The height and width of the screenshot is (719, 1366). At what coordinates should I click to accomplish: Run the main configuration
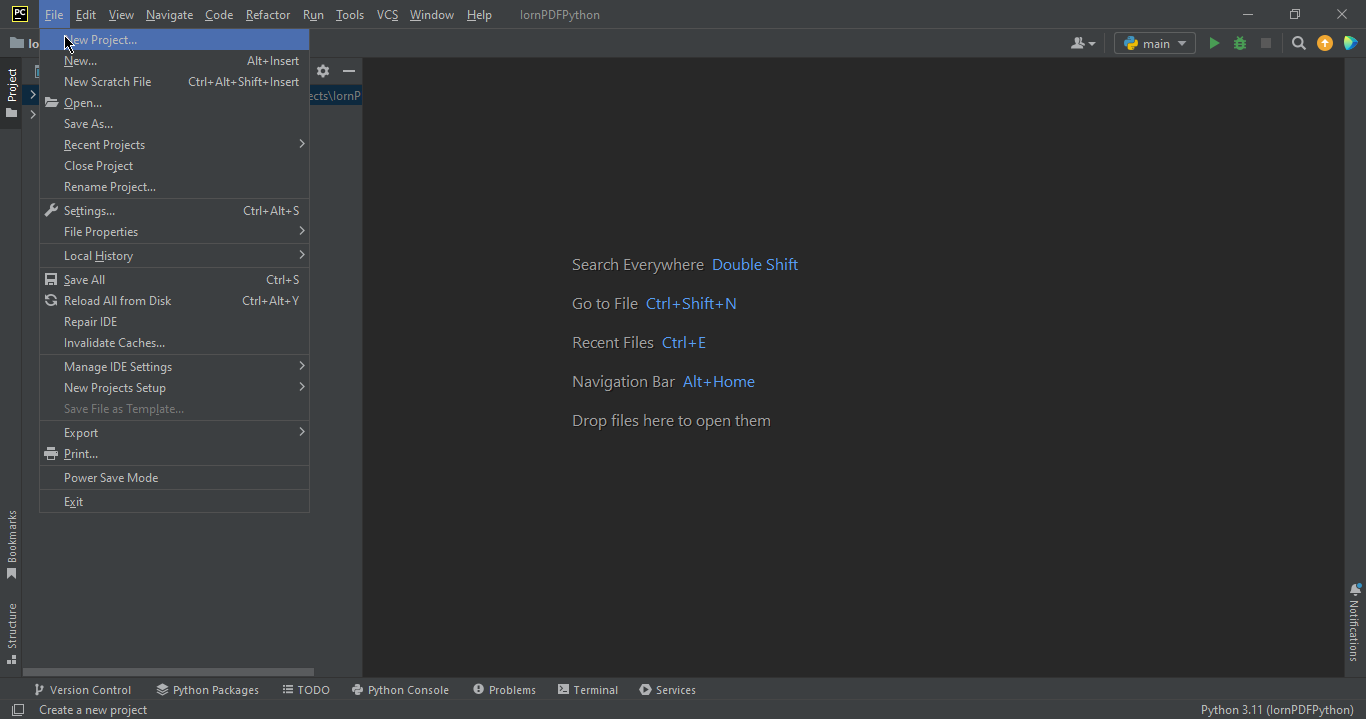[1213, 43]
